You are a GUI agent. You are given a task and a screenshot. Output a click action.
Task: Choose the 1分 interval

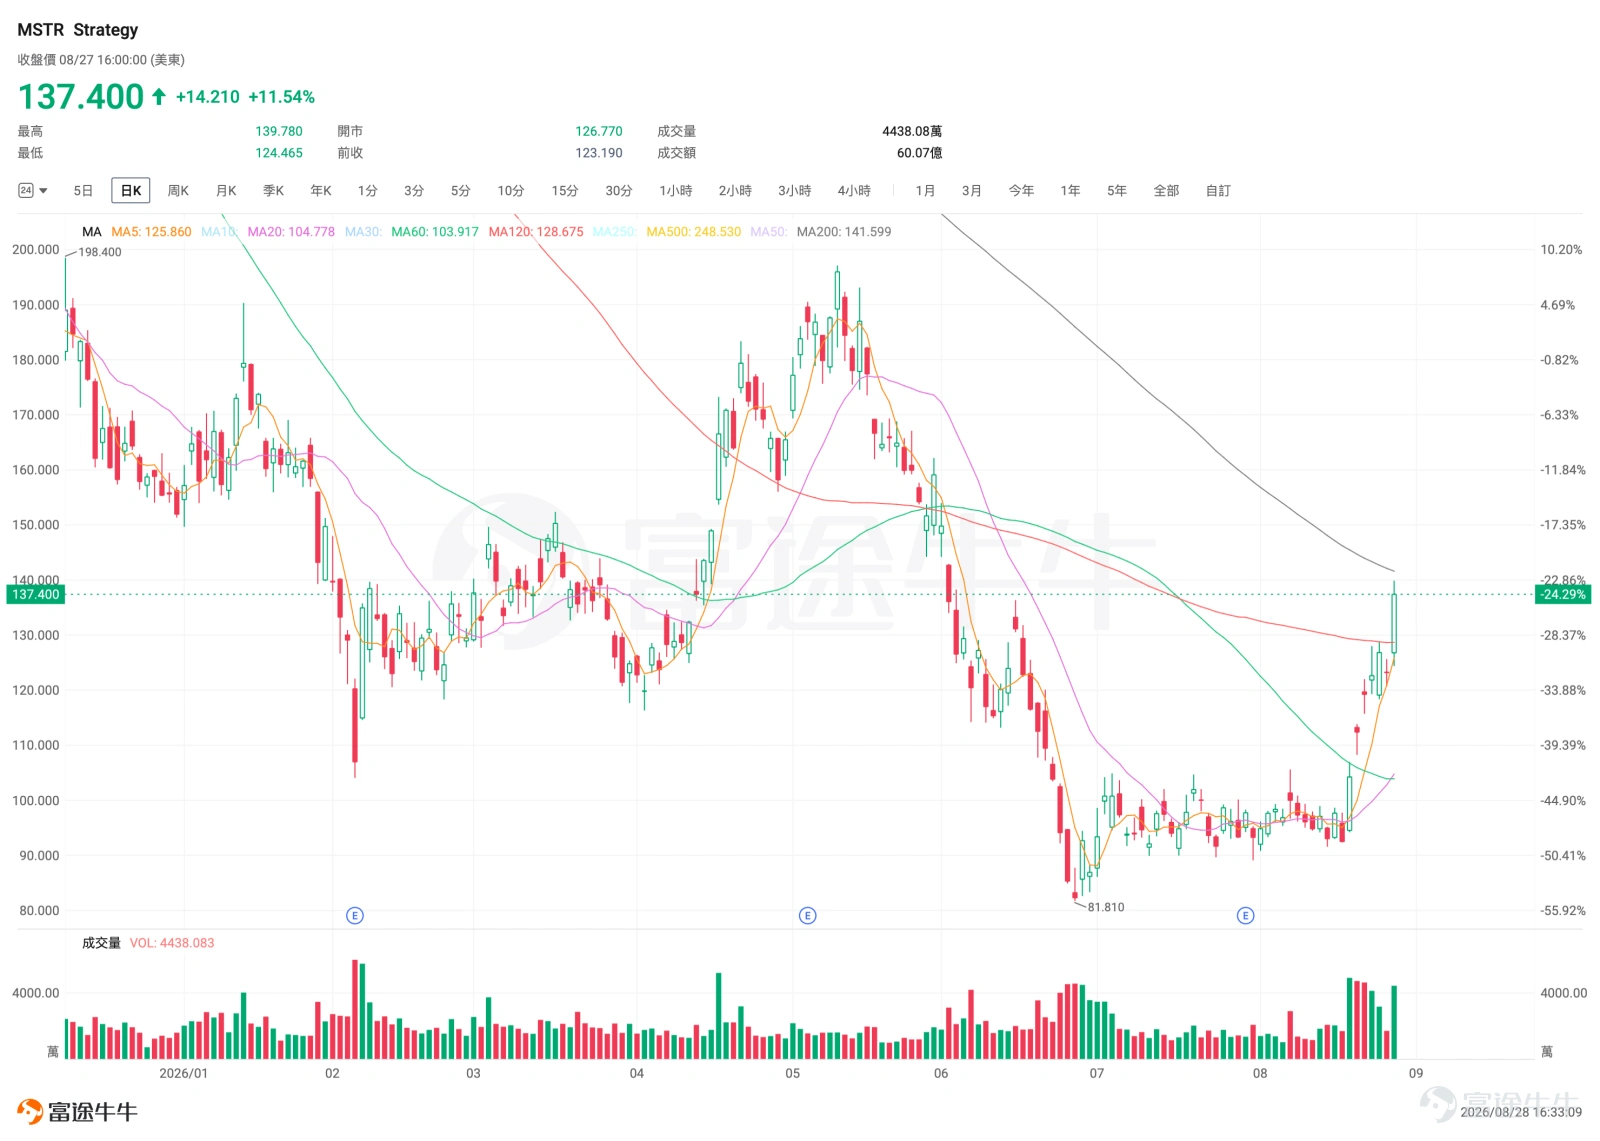coord(368,190)
